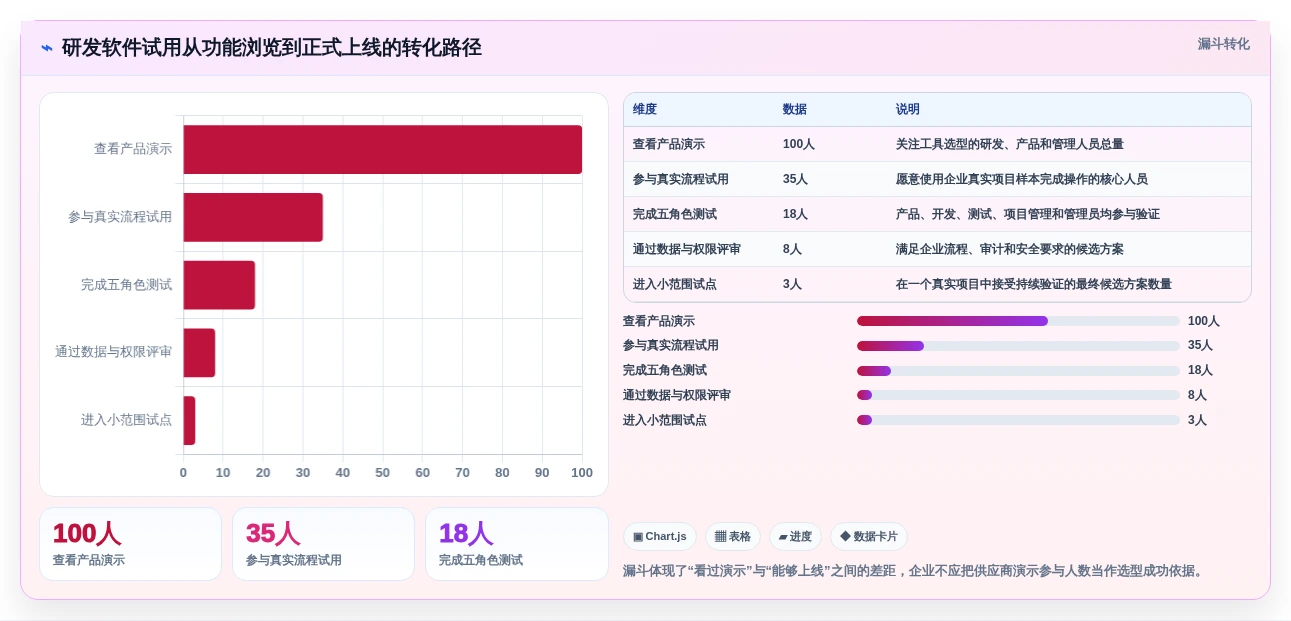Image resolution: width=1291 pixels, height=621 pixels.
Task: Click the progress list value 100人
Action: click(1204, 321)
